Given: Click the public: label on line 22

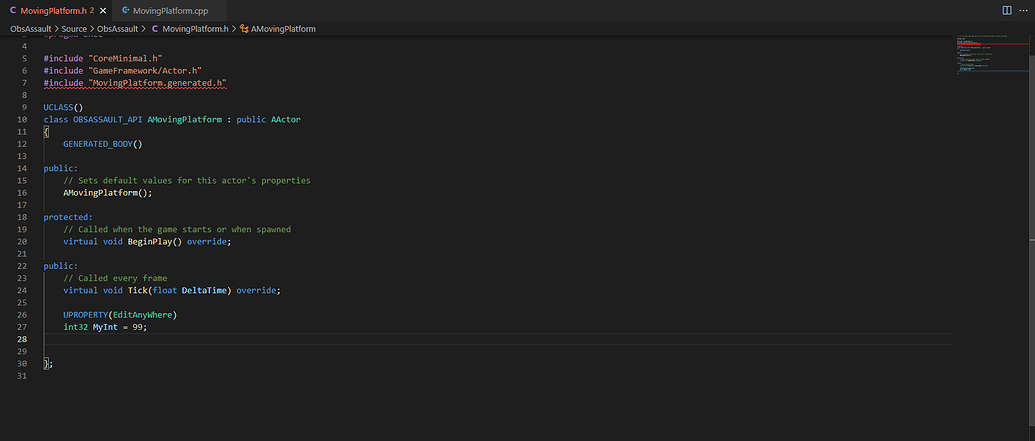Looking at the screenshot, I should 61,266.
